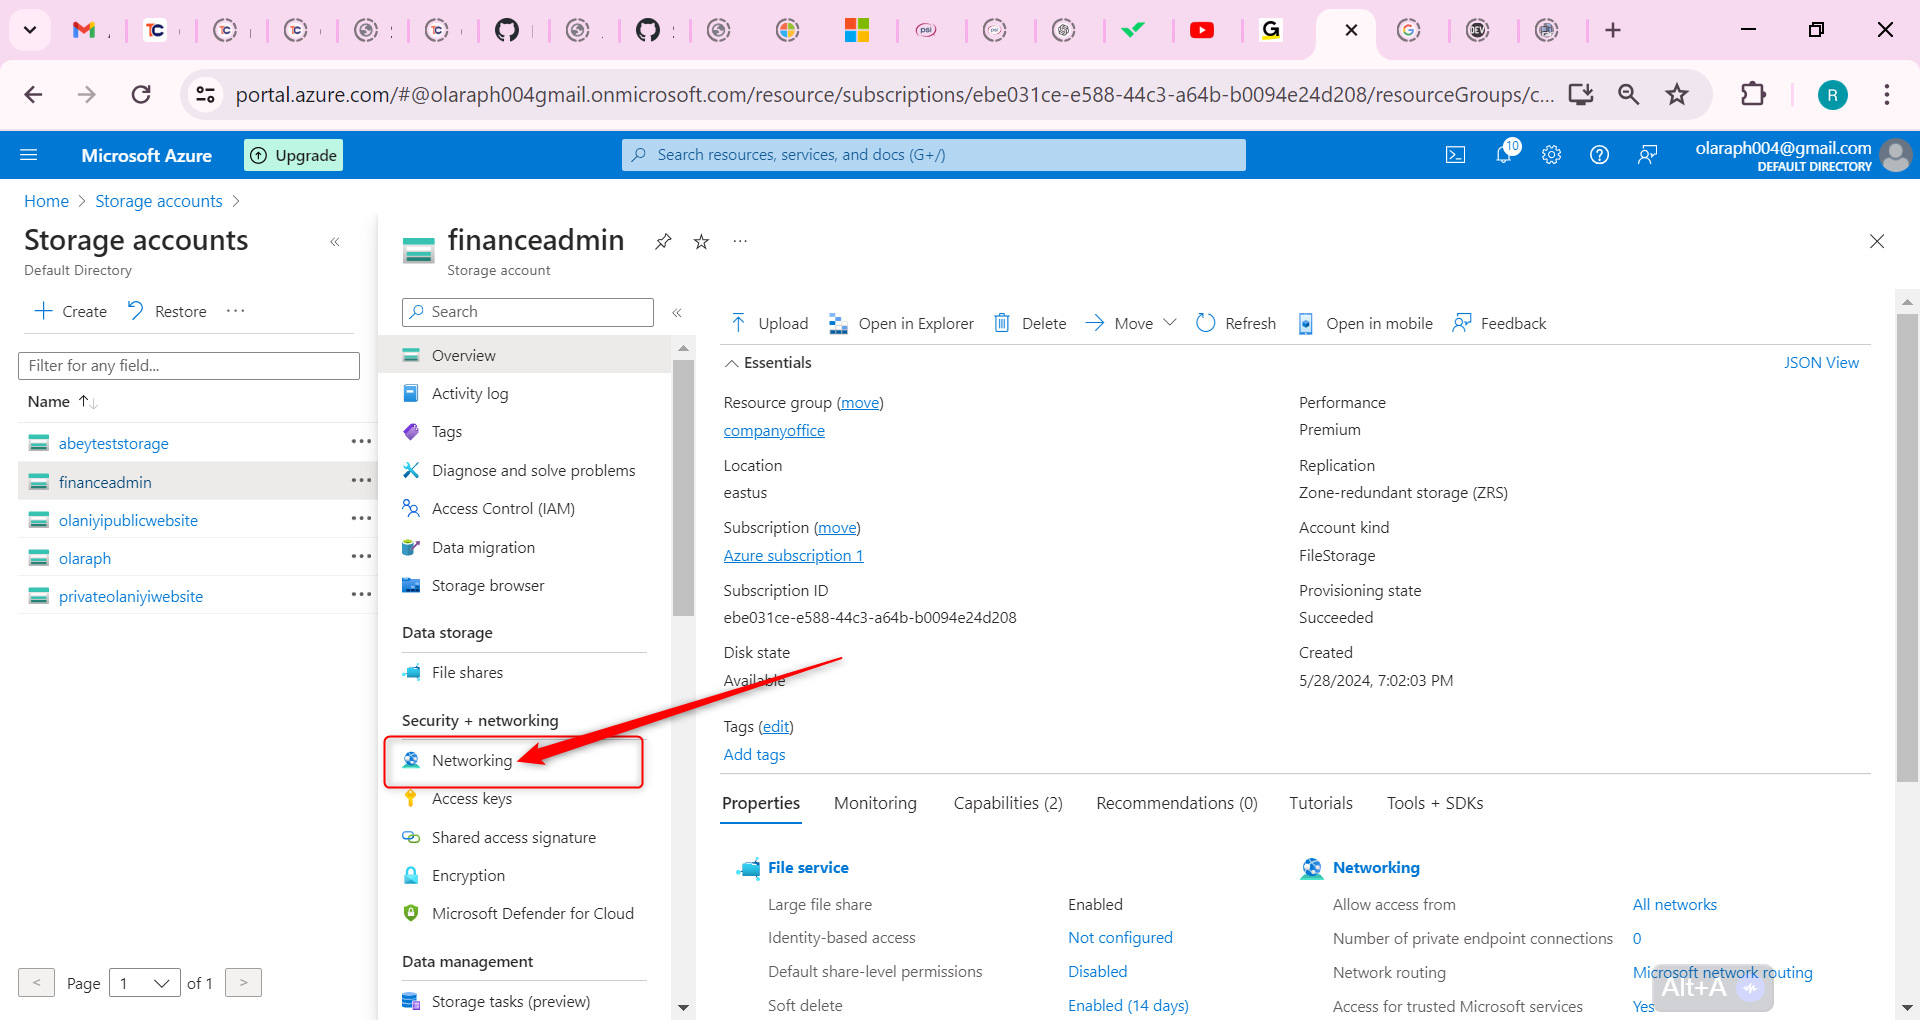Pin financeadmin to the dashboard

pos(663,241)
